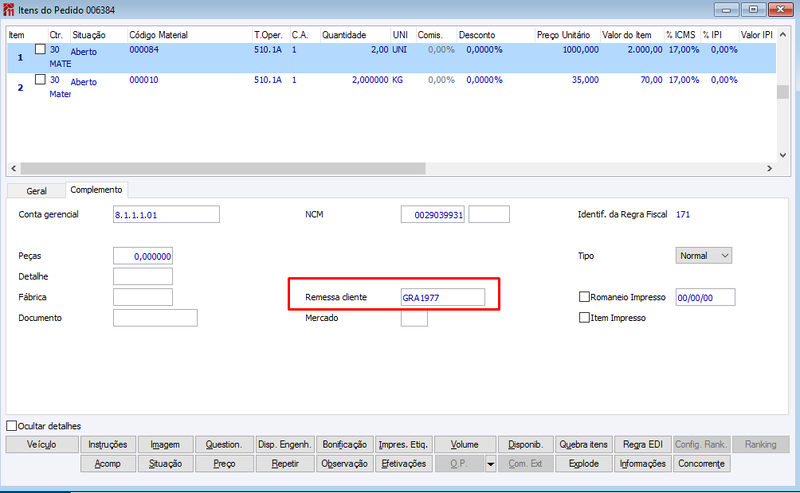
Task: Click the NCM field showing 0029039931
Action: tap(433, 214)
